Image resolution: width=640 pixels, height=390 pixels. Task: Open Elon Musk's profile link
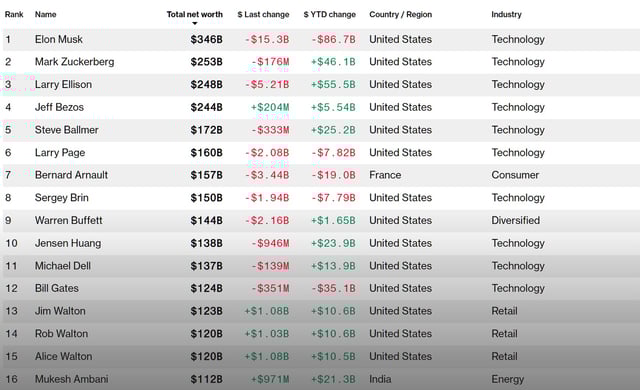tap(59, 39)
